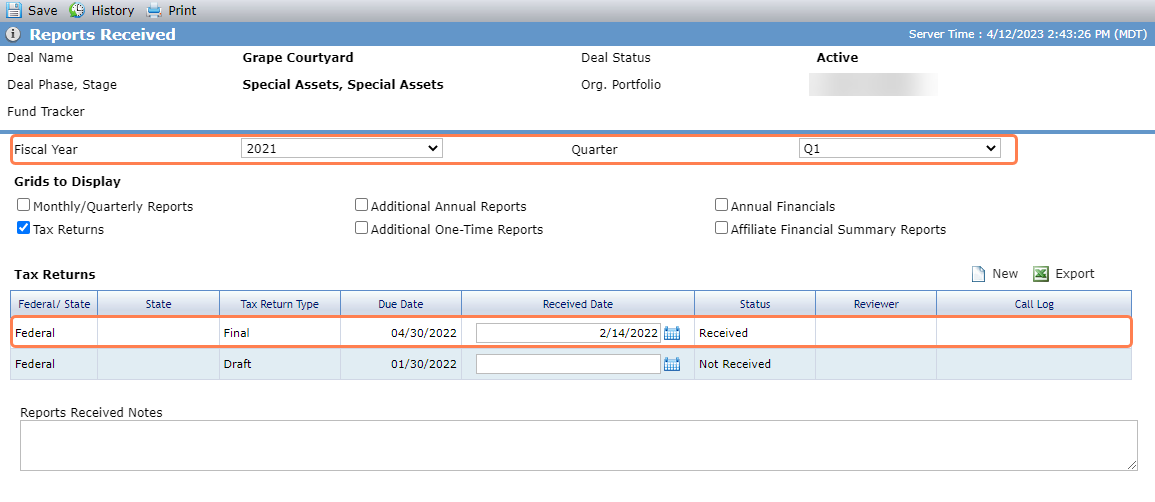Click the Server Time display
The height and width of the screenshot is (502, 1155).
[x=1027, y=35]
